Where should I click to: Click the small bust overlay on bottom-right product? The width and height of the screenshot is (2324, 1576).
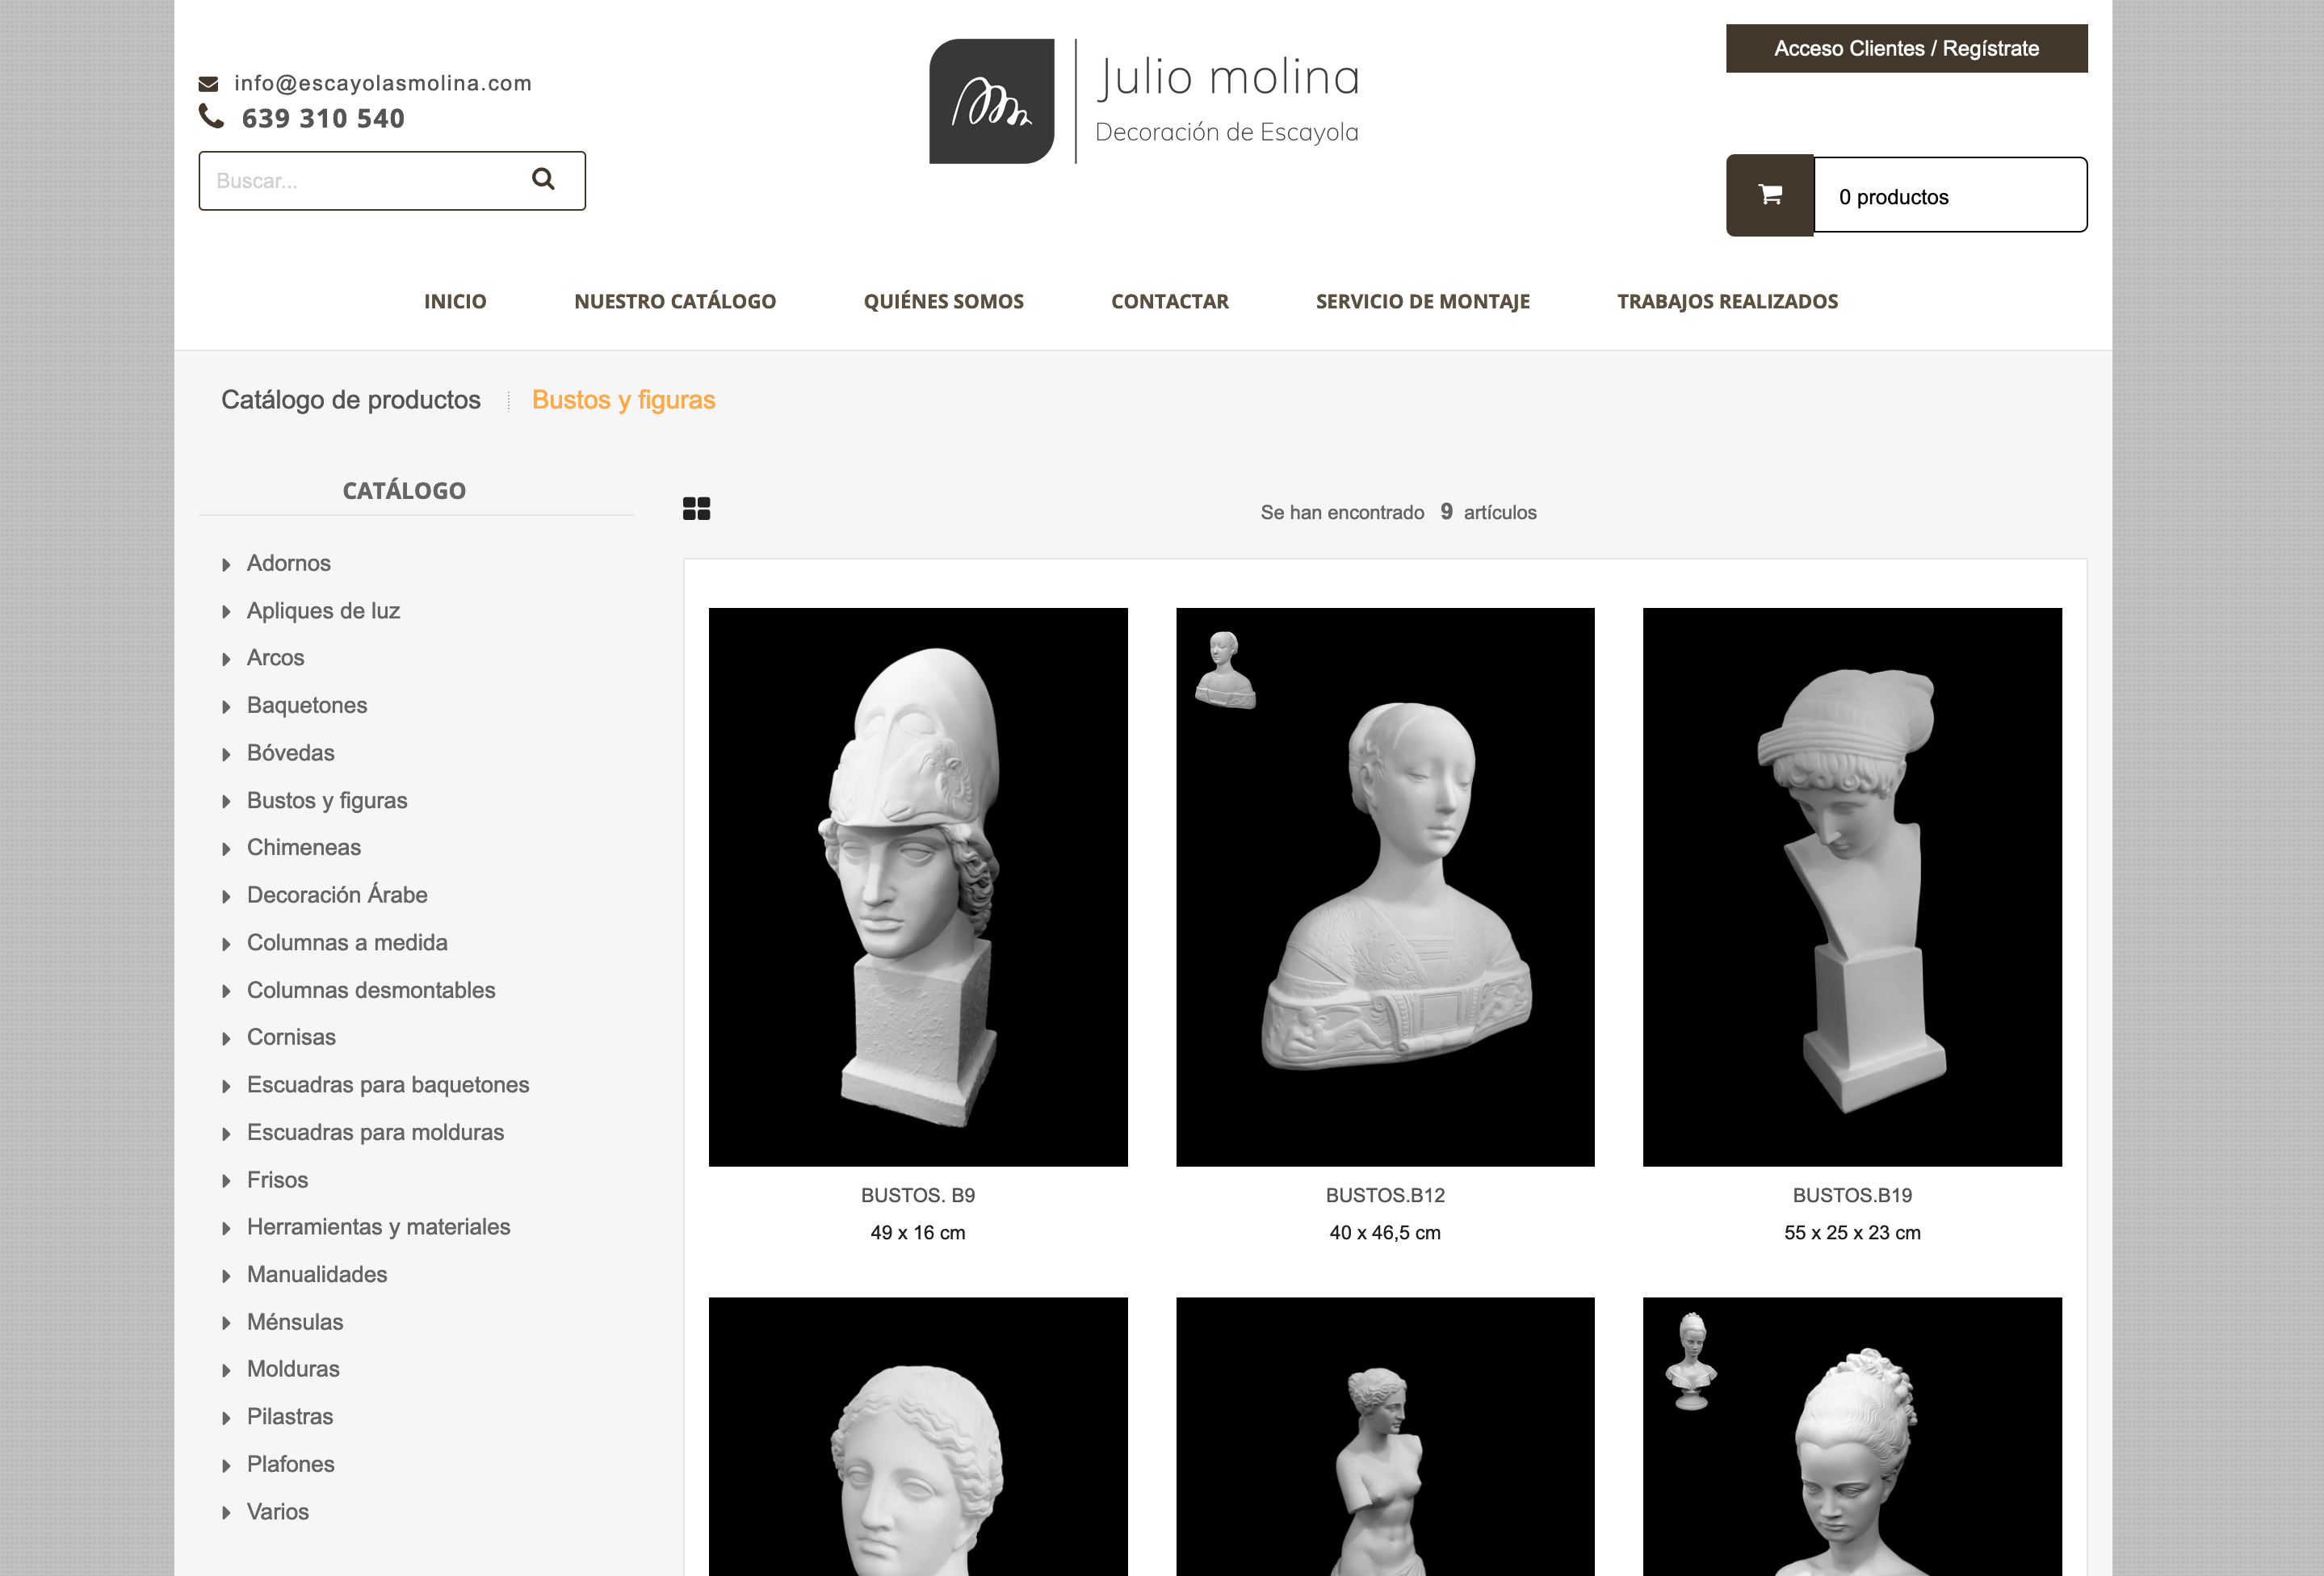click(x=1691, y=1361)
